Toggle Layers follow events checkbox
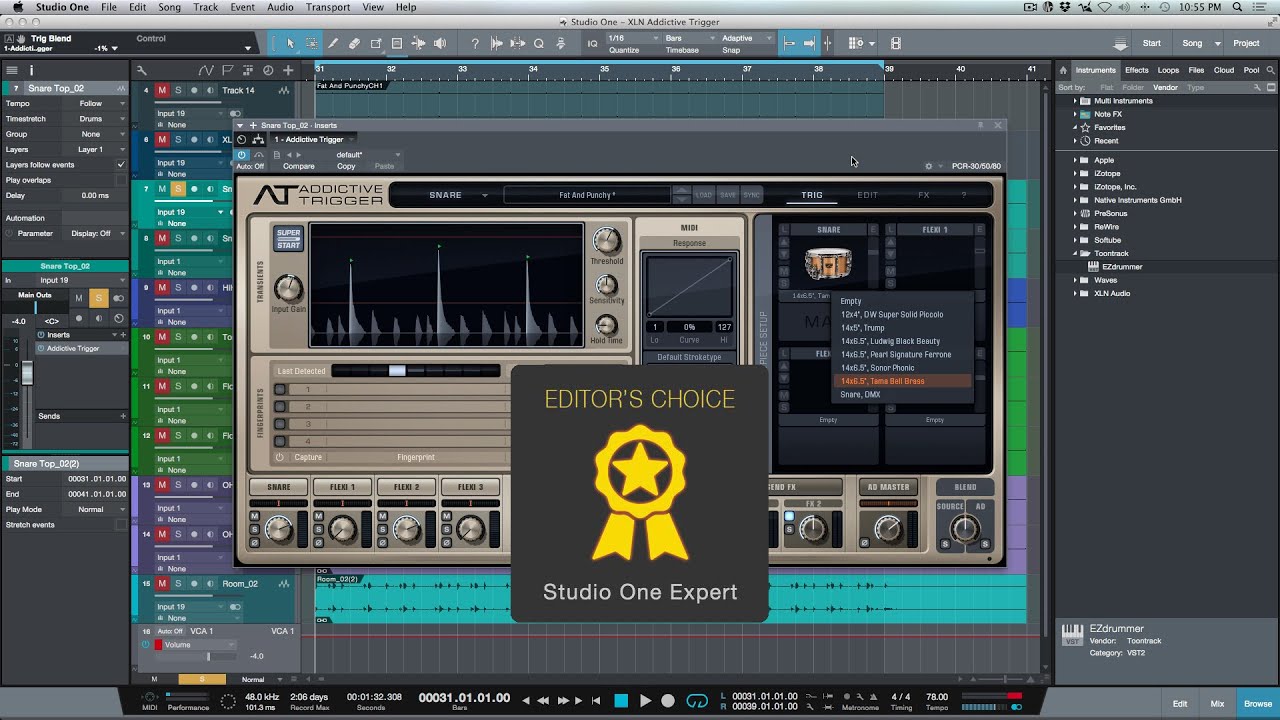The image size is (1280, 720). [x=121, y=165]
